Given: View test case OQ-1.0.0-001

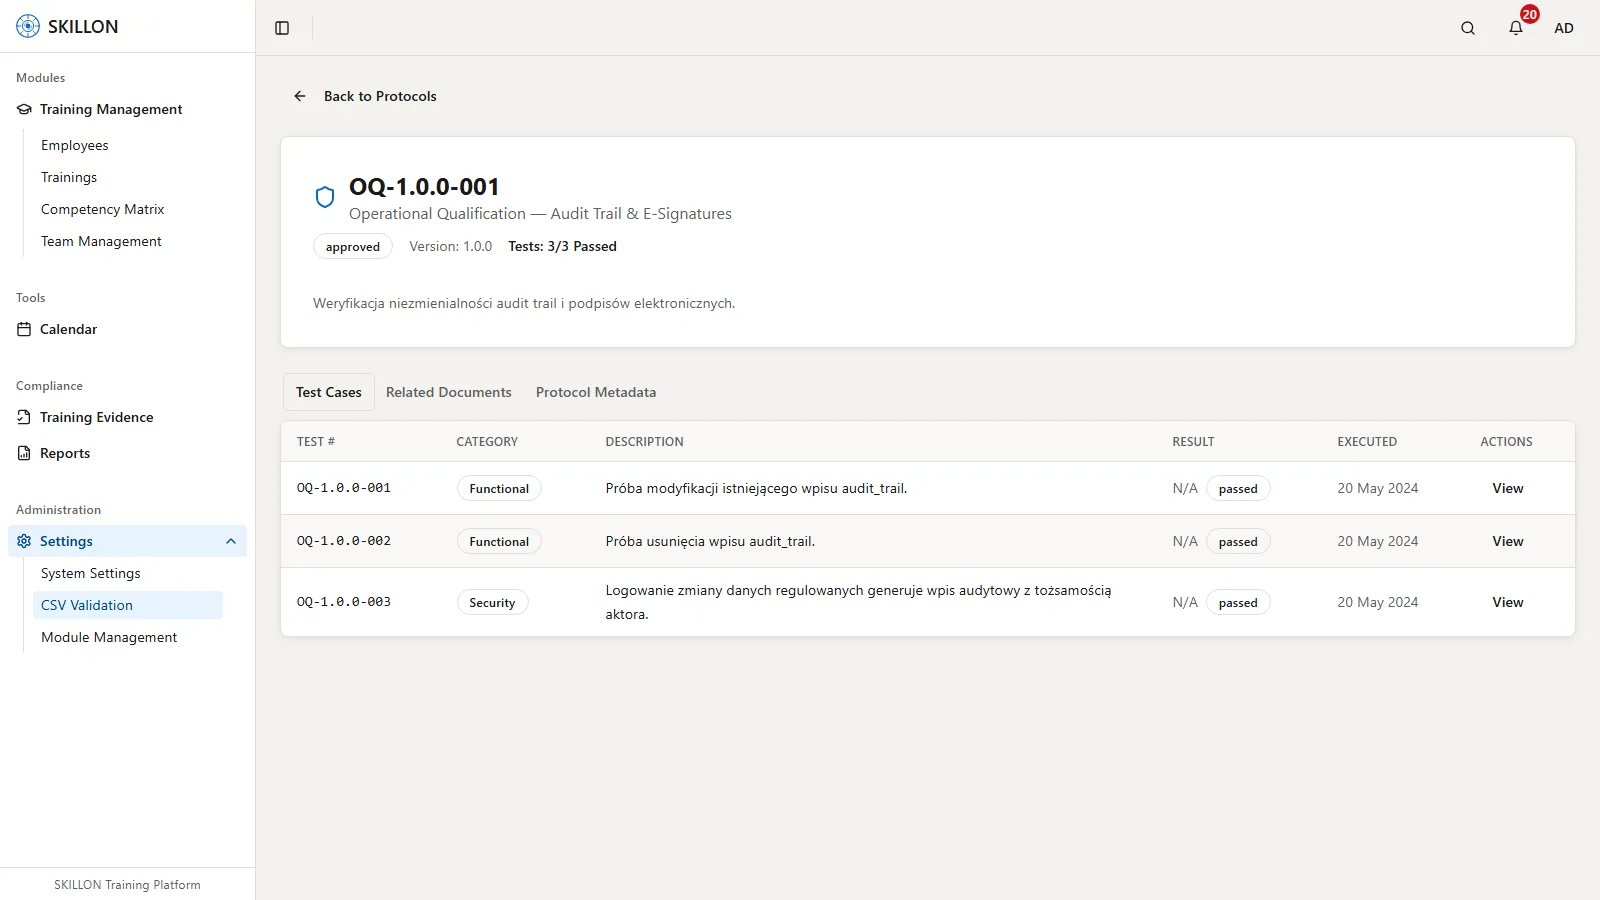Looking at the screenshot, I should coord(1508,488).
